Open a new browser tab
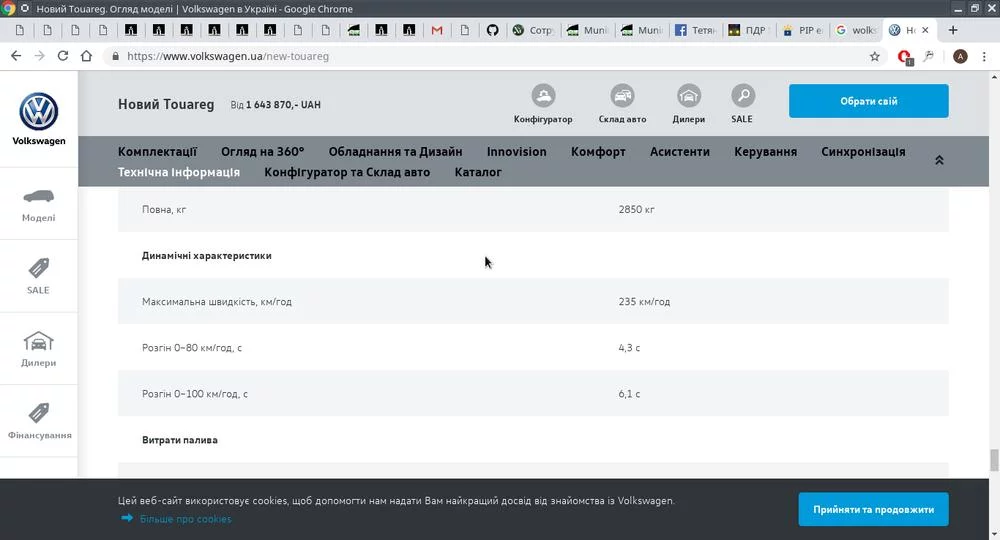This screenshot has width=1000, height=540. click(953, 30)
